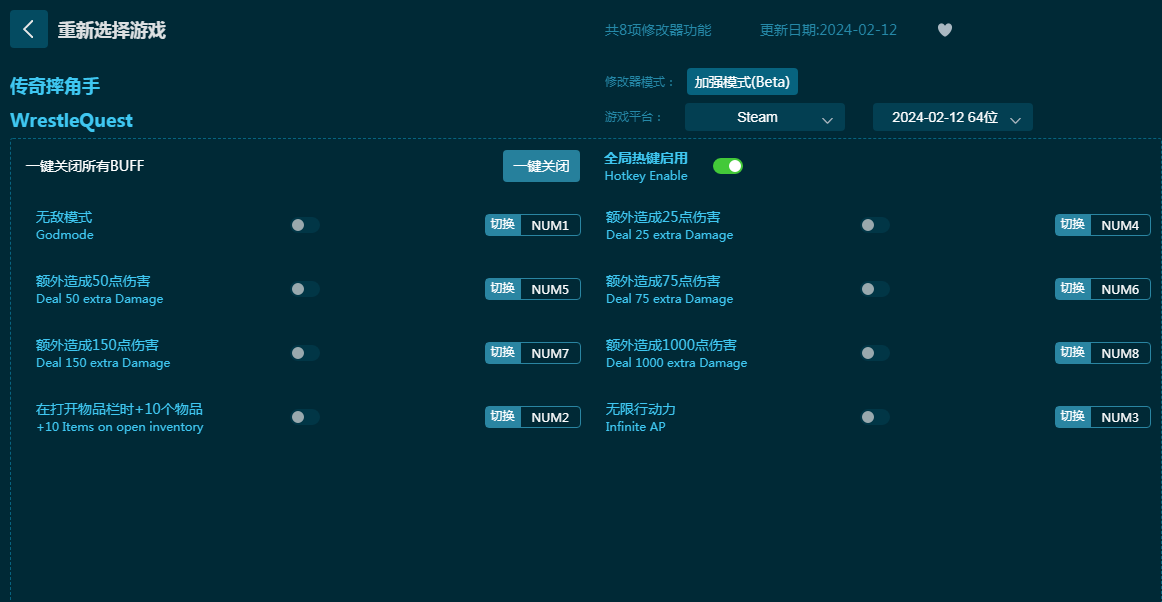Click the 无限行动力 Infinite AP label
This screenshot has height=602, width=1162.
coord(640,417)
